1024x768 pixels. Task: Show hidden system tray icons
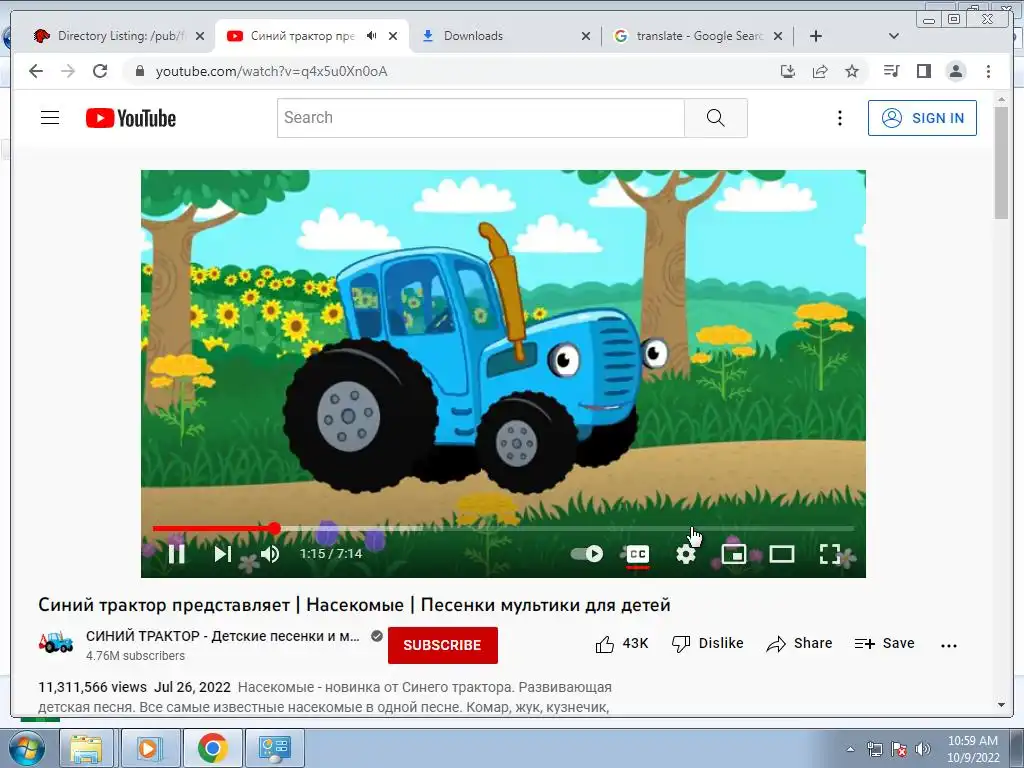(x=850, y=749)
